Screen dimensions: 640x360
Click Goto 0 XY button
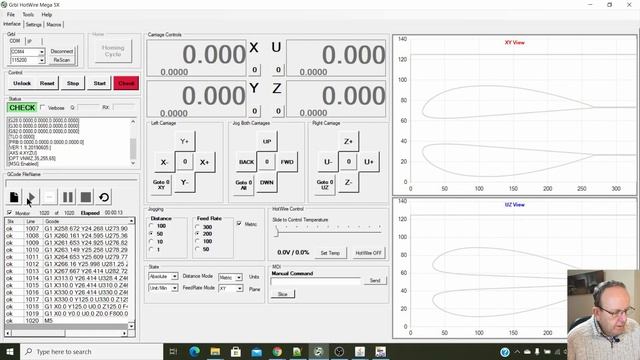(x=161, y=184)
